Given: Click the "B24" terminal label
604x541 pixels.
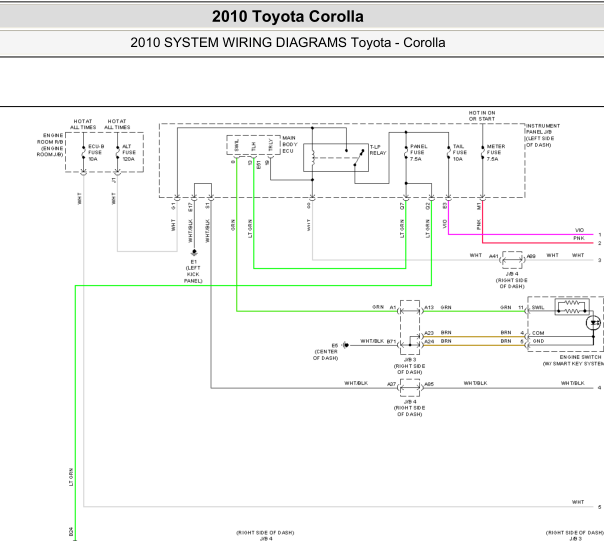Looking at the screenshot, I should tap(71, 531).
